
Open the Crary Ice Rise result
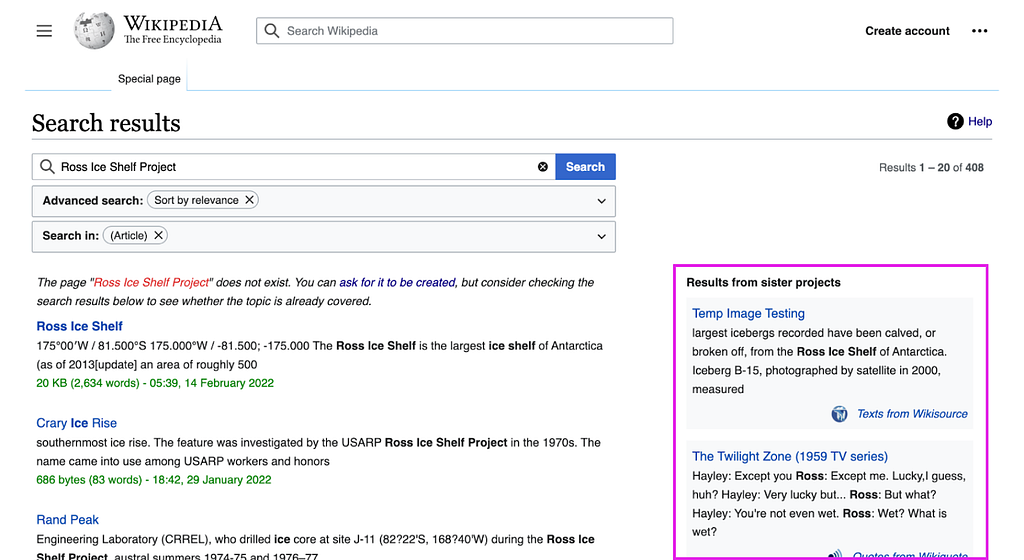coord(76,423)
